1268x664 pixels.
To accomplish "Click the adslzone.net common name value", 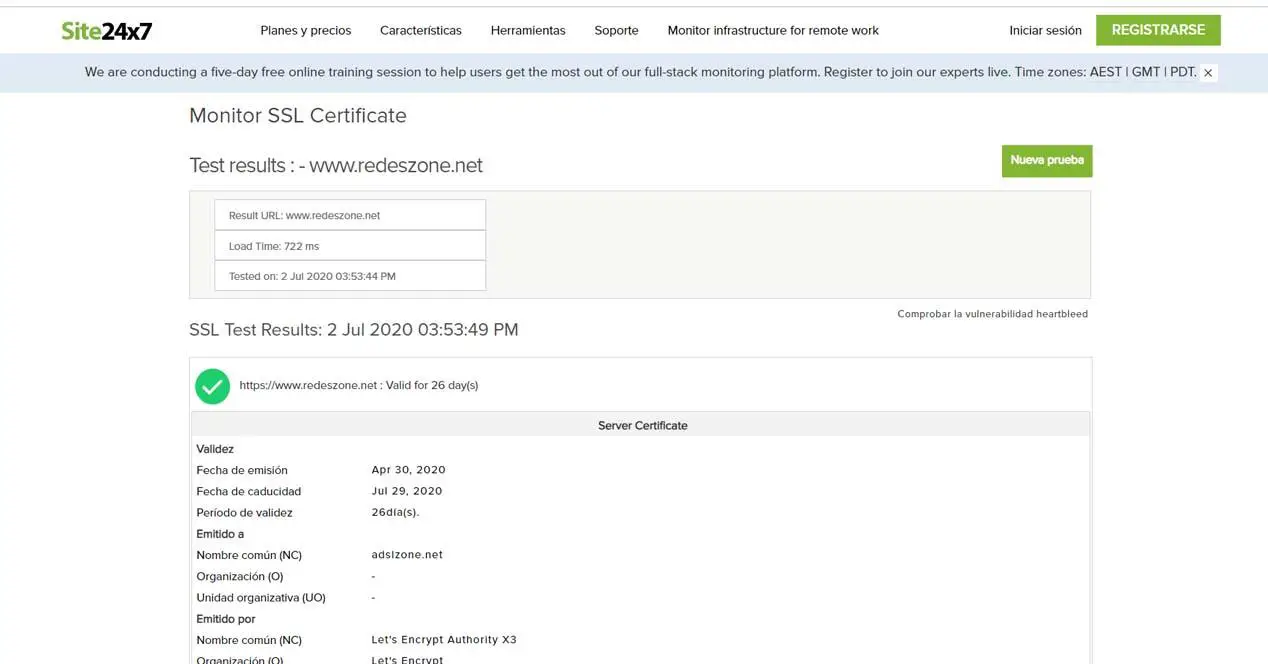I will pos(407,555).
